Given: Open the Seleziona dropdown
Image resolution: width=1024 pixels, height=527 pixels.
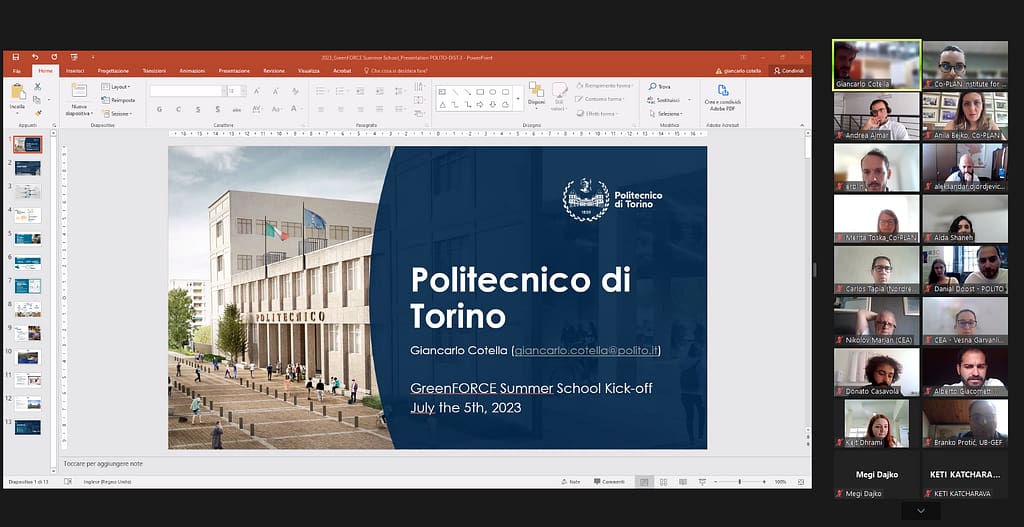Looking at the screenshot, I should [x=665, y=114].
